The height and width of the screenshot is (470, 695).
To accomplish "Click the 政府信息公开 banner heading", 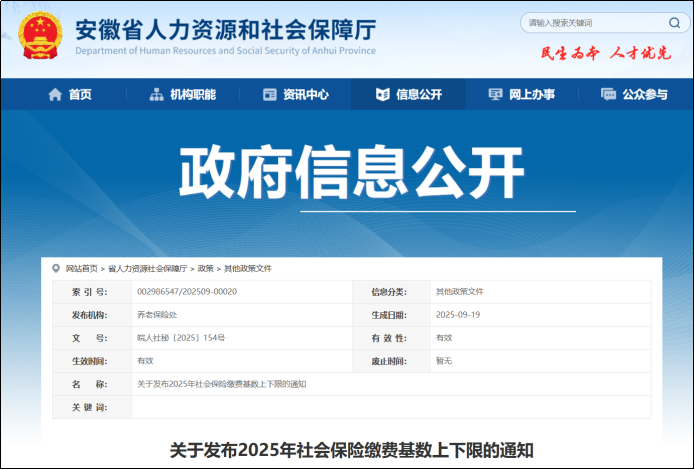I will 351,173.
